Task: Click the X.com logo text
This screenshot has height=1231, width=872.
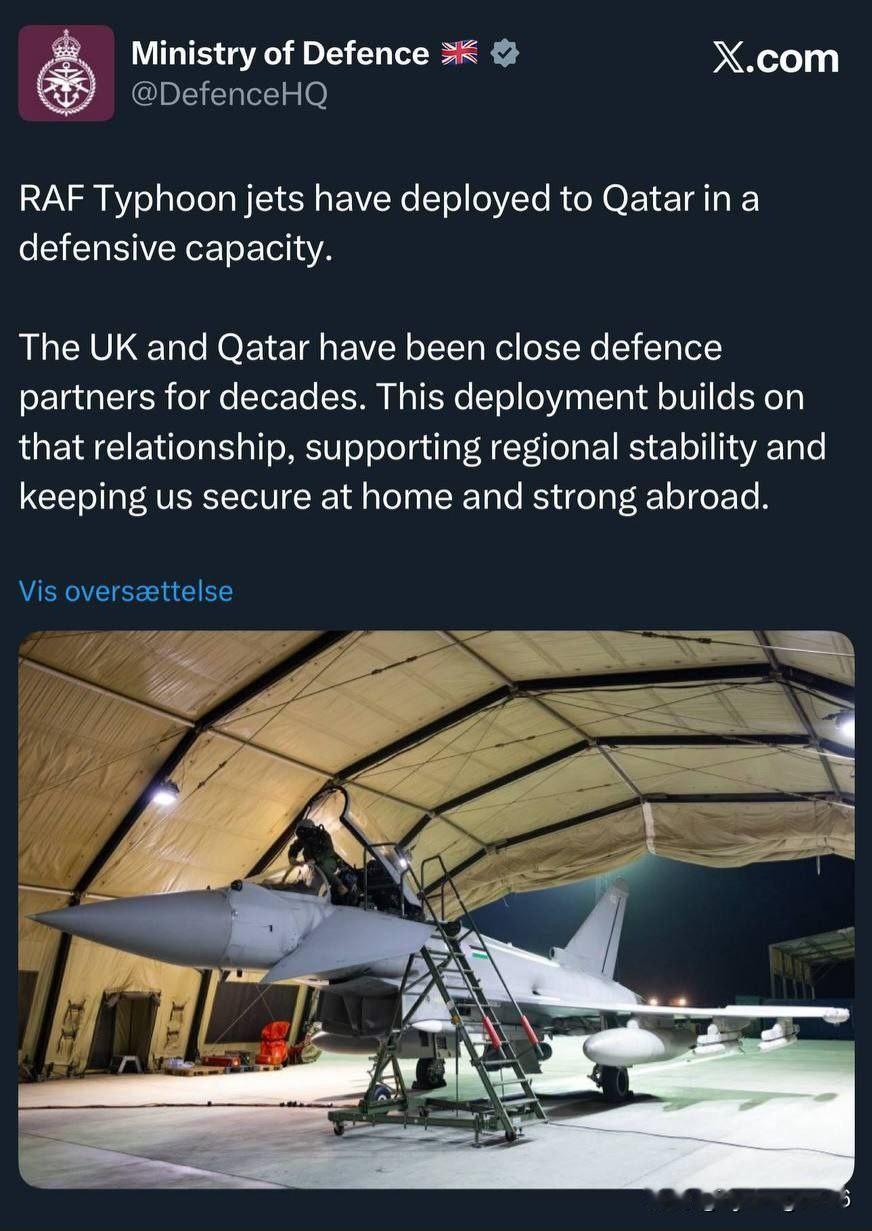Action: pyautogui.click(x=778, y=55)
